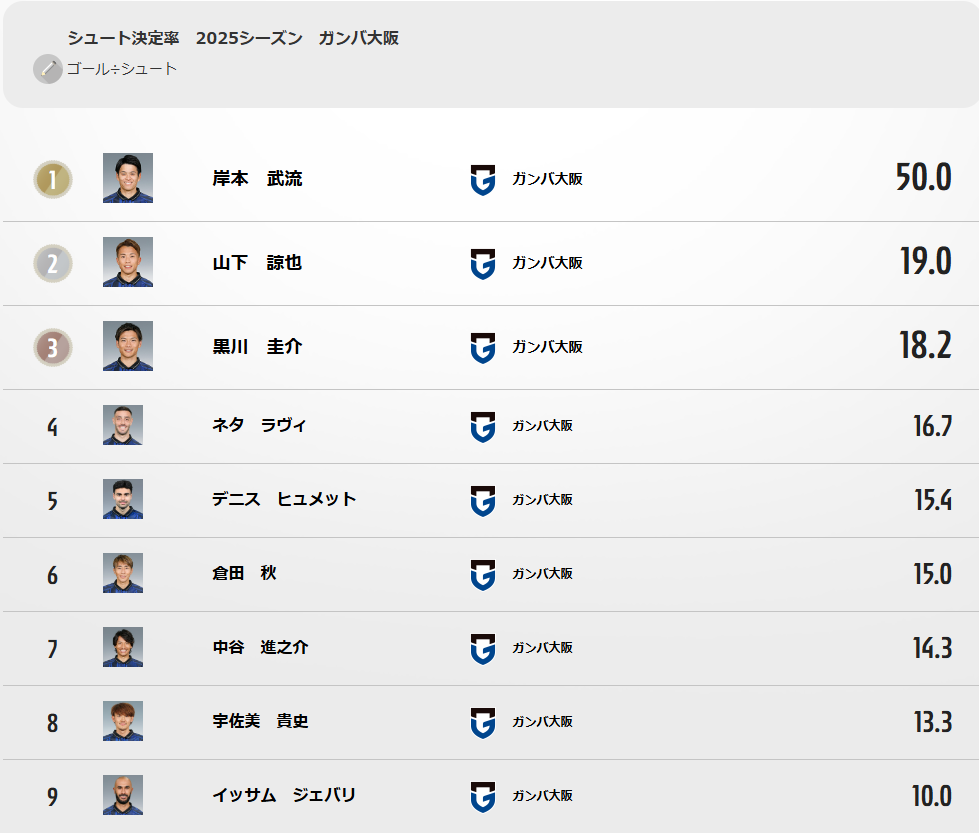Screen dimensions: 979x833
Task: Click ガンバ大阪 team name in 山下 諒也 row
Action: (x=547, y=263)
